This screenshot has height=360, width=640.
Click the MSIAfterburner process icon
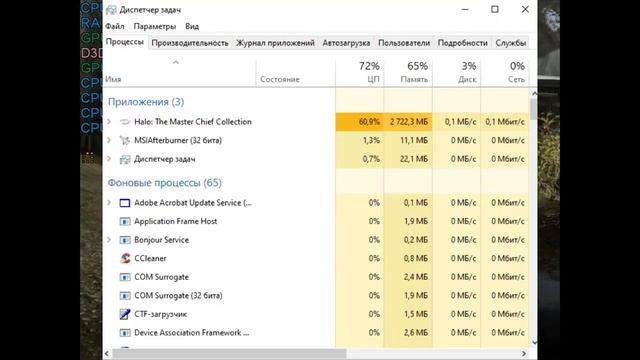125,140
